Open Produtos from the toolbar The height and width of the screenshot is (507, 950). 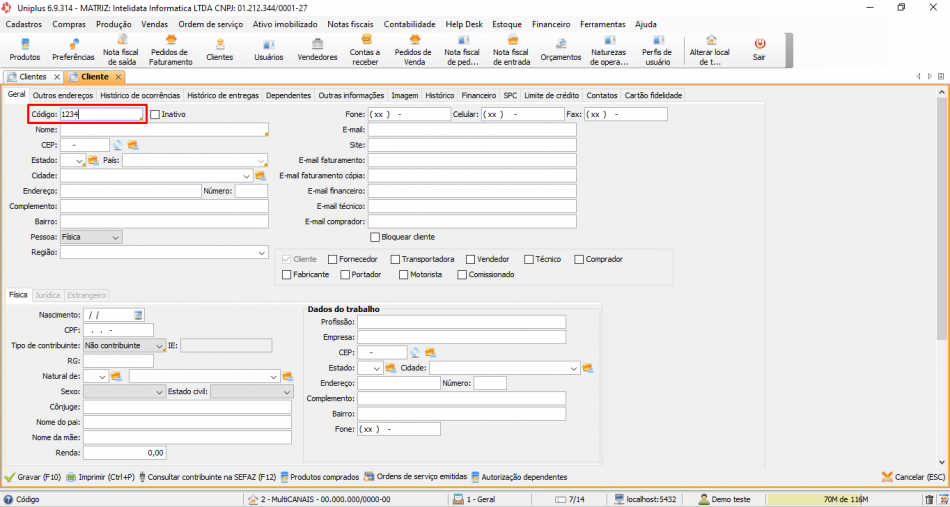[25, 50]
